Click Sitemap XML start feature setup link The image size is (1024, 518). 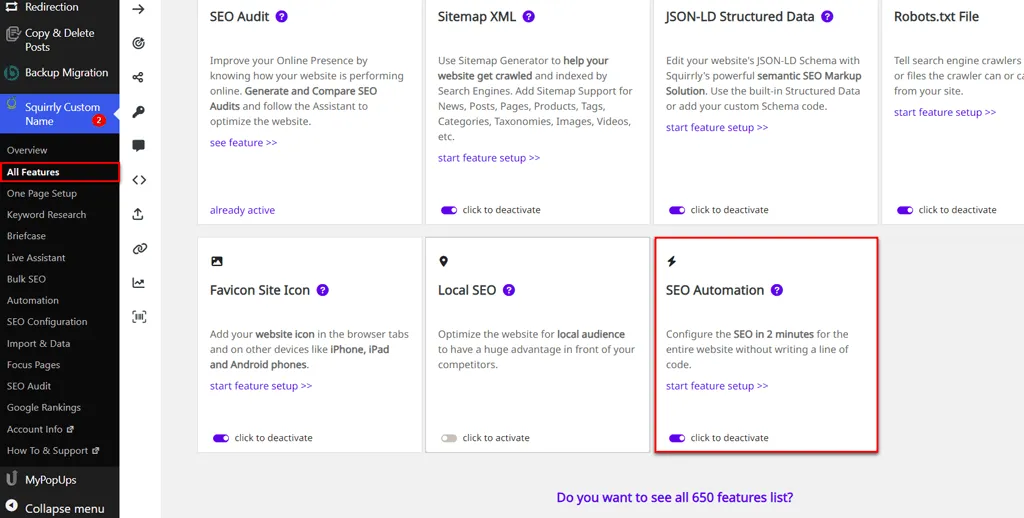(489, 157)
